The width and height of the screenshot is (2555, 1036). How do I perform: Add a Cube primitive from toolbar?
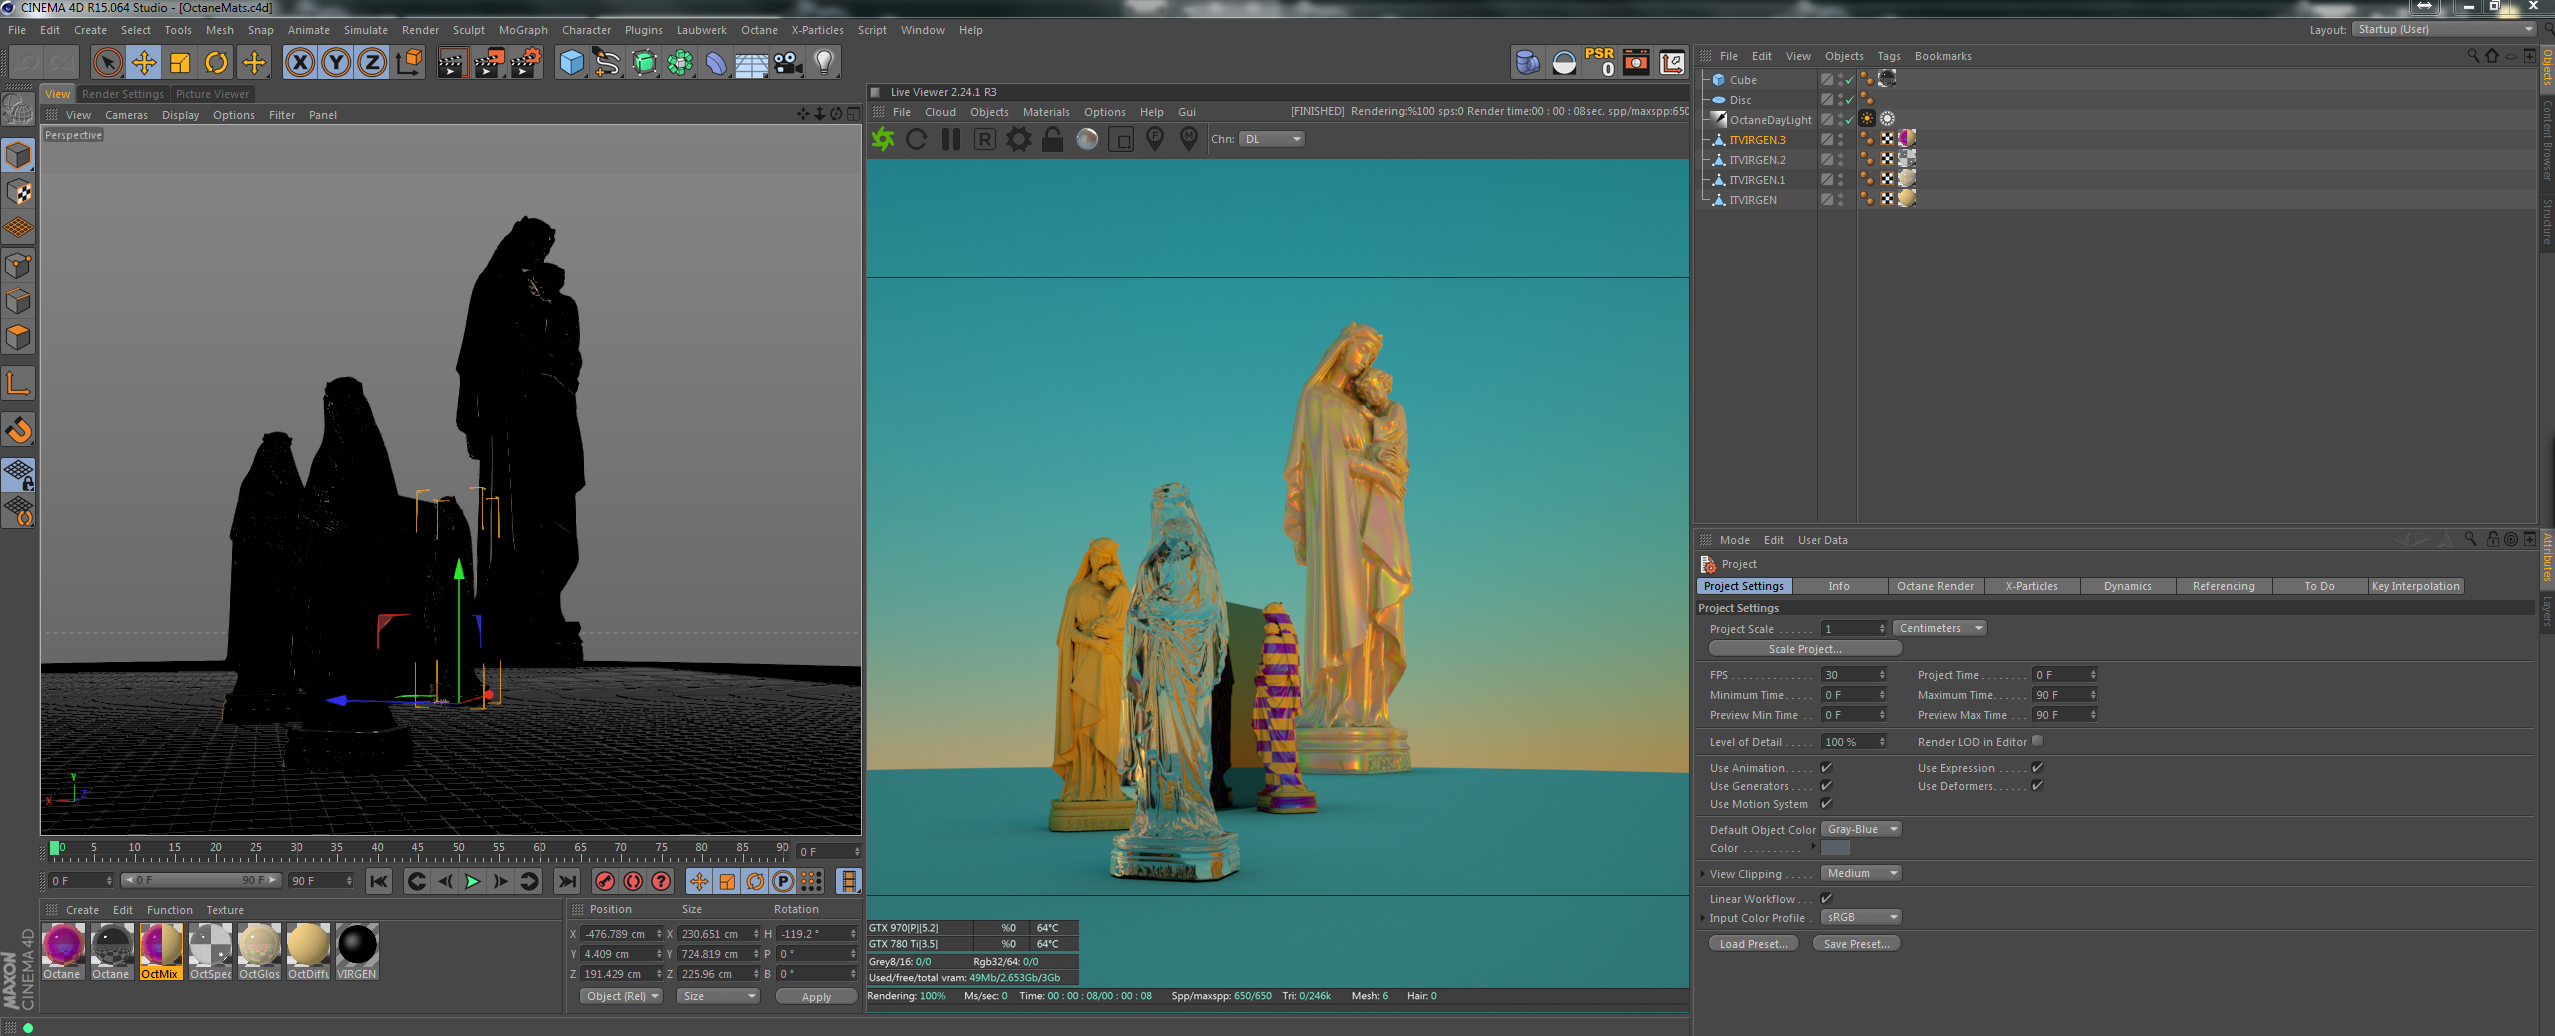click(x=572, y=63)
